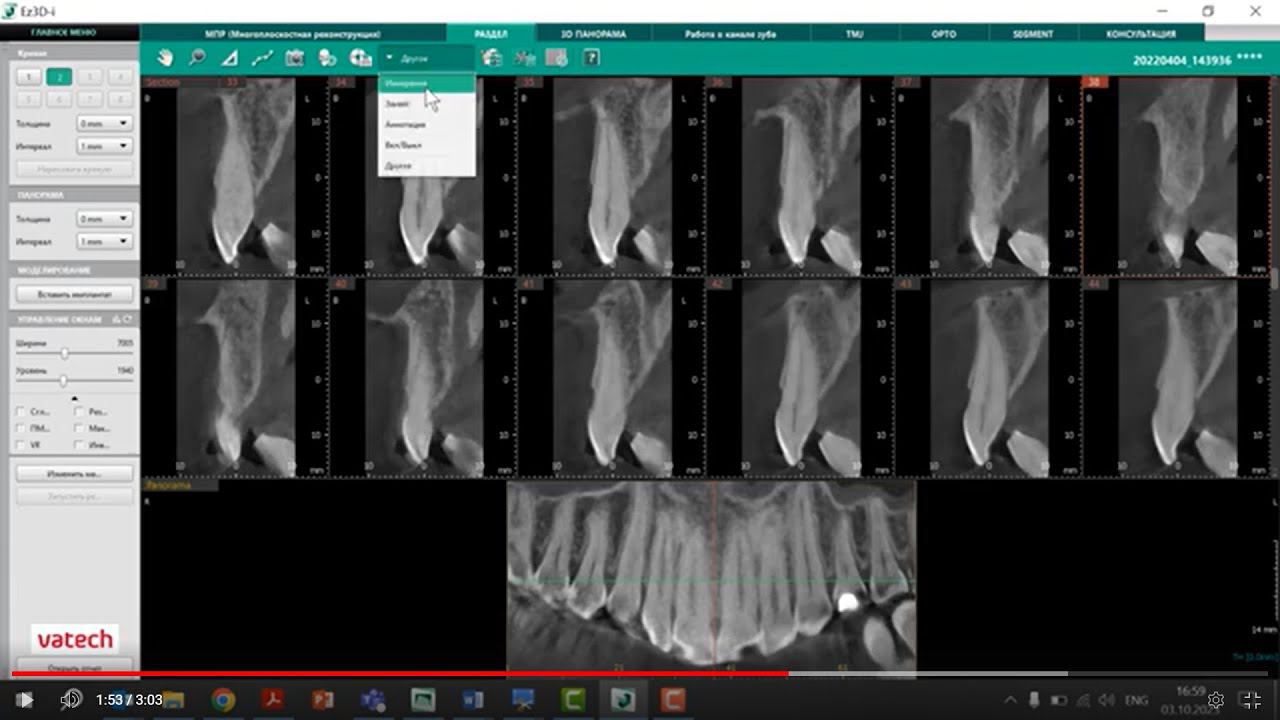This screenshot has height=720, width=1280.
Task: Exit fullscreen in the video player
Action: 1252,700
